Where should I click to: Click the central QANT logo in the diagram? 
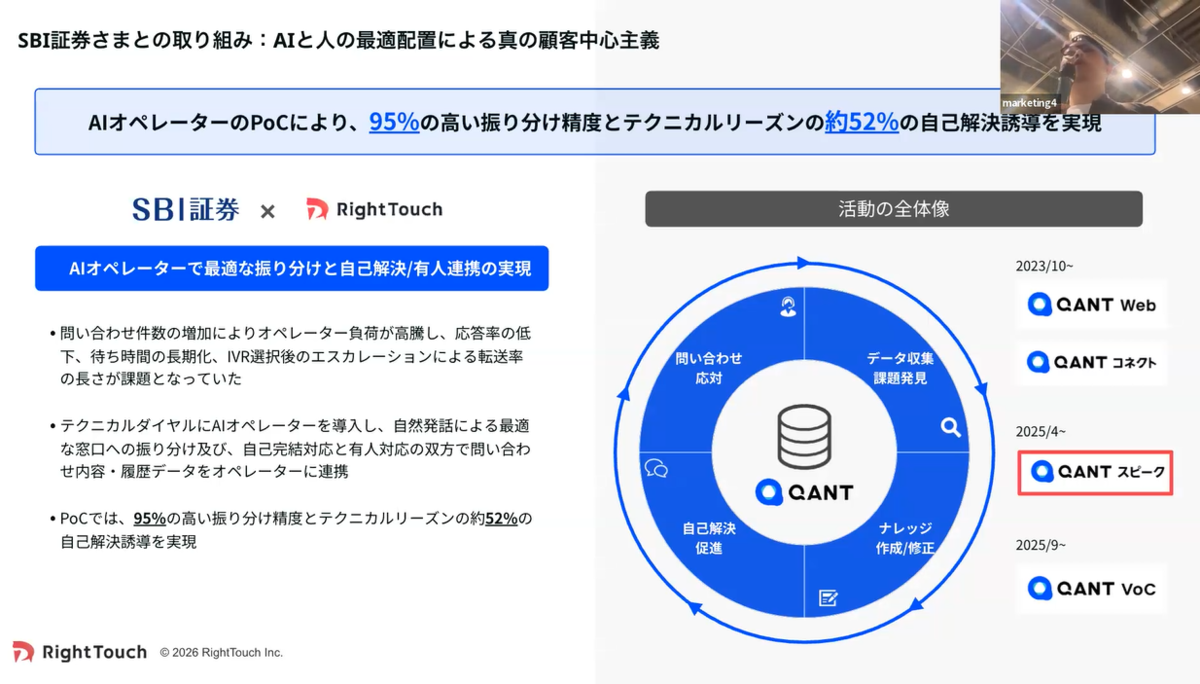click(x=805, y=492)
